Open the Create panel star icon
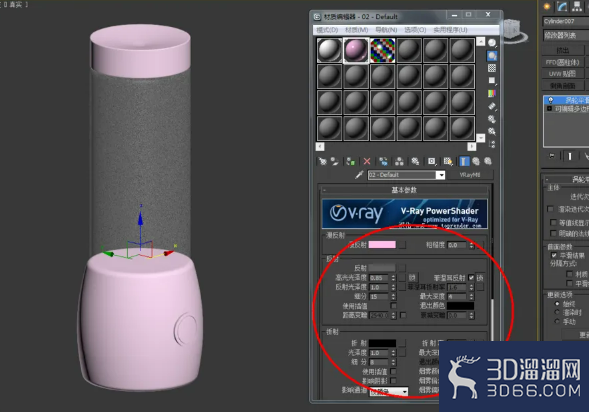Image resolution: width=589 pixels, height=412 pixels. [x=547, y=6]
